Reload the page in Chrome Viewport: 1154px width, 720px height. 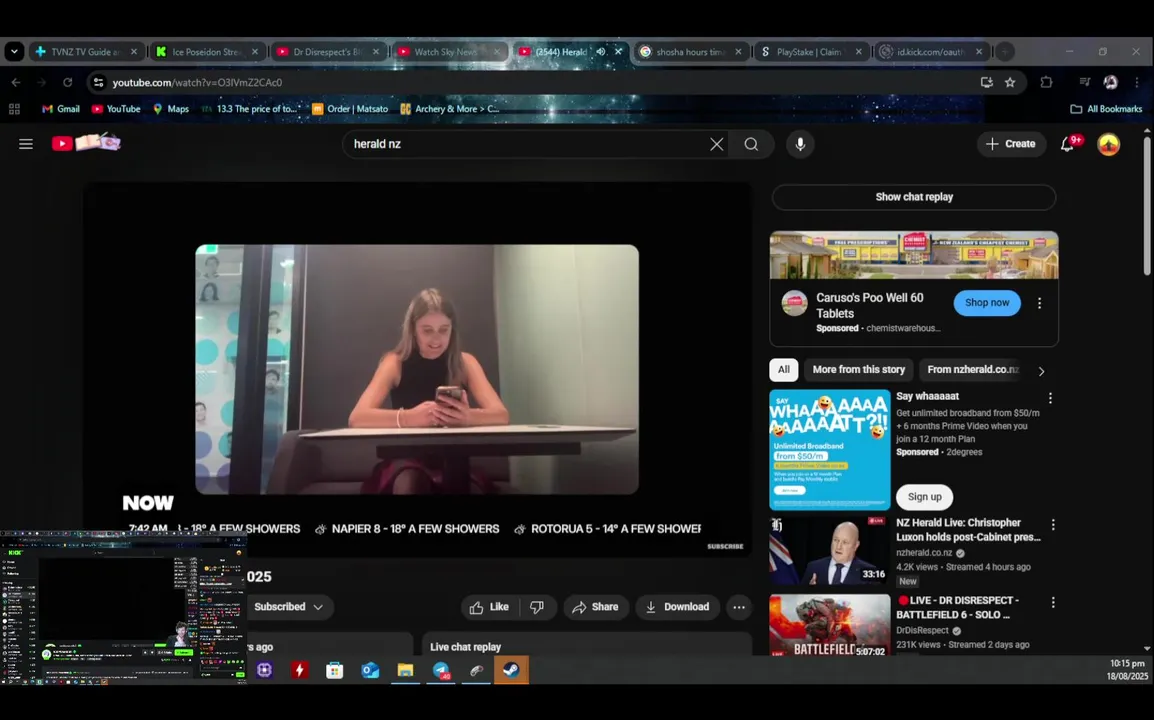click(68, 82)
